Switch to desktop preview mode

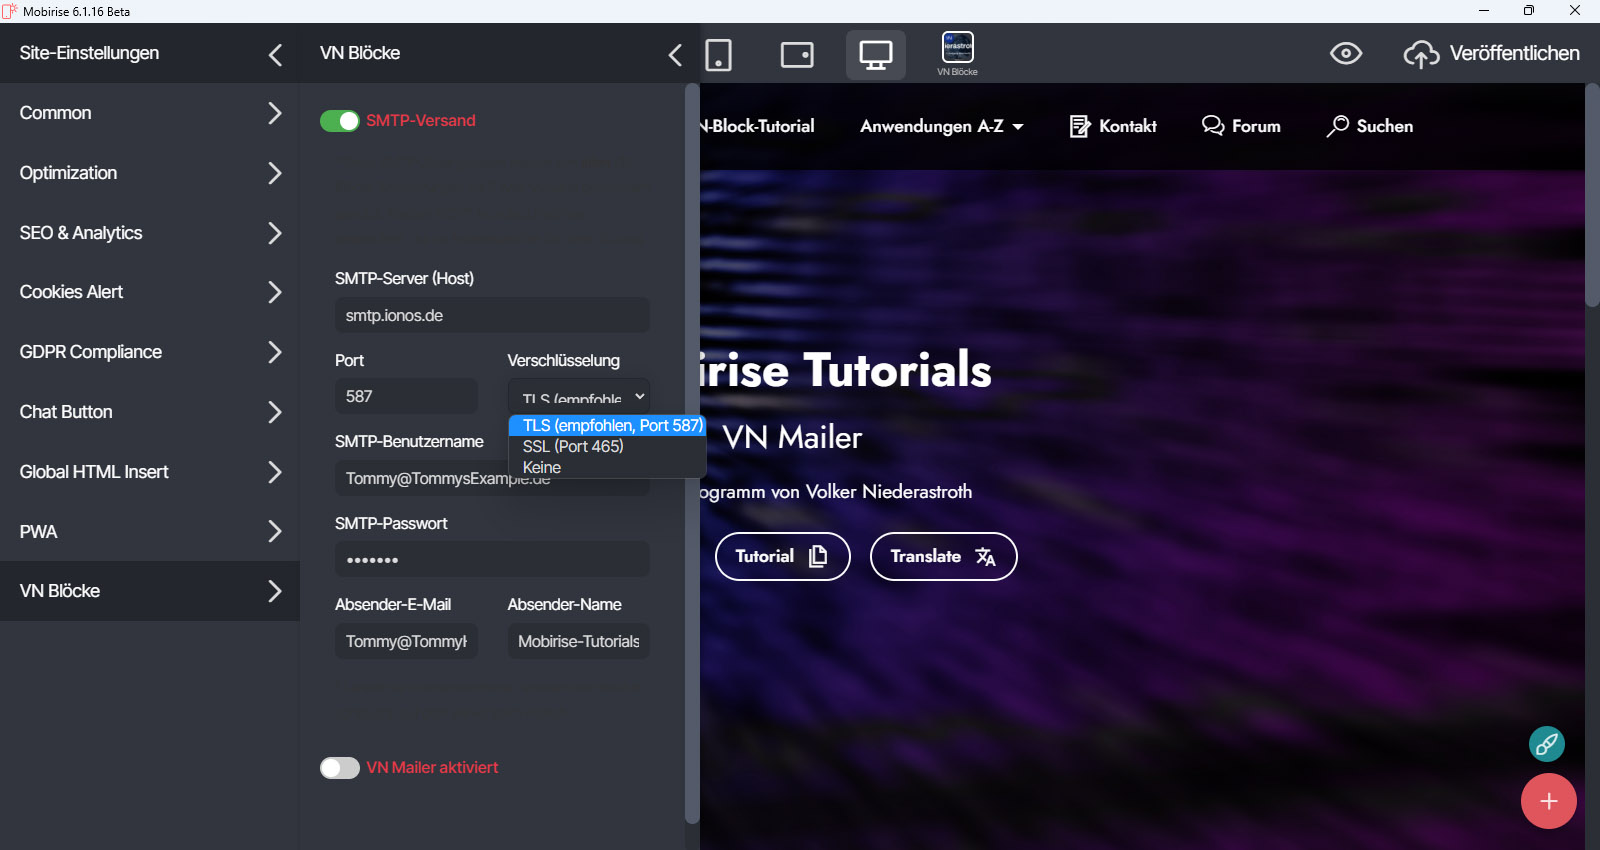pyautogui.click(x=876, y=54)
